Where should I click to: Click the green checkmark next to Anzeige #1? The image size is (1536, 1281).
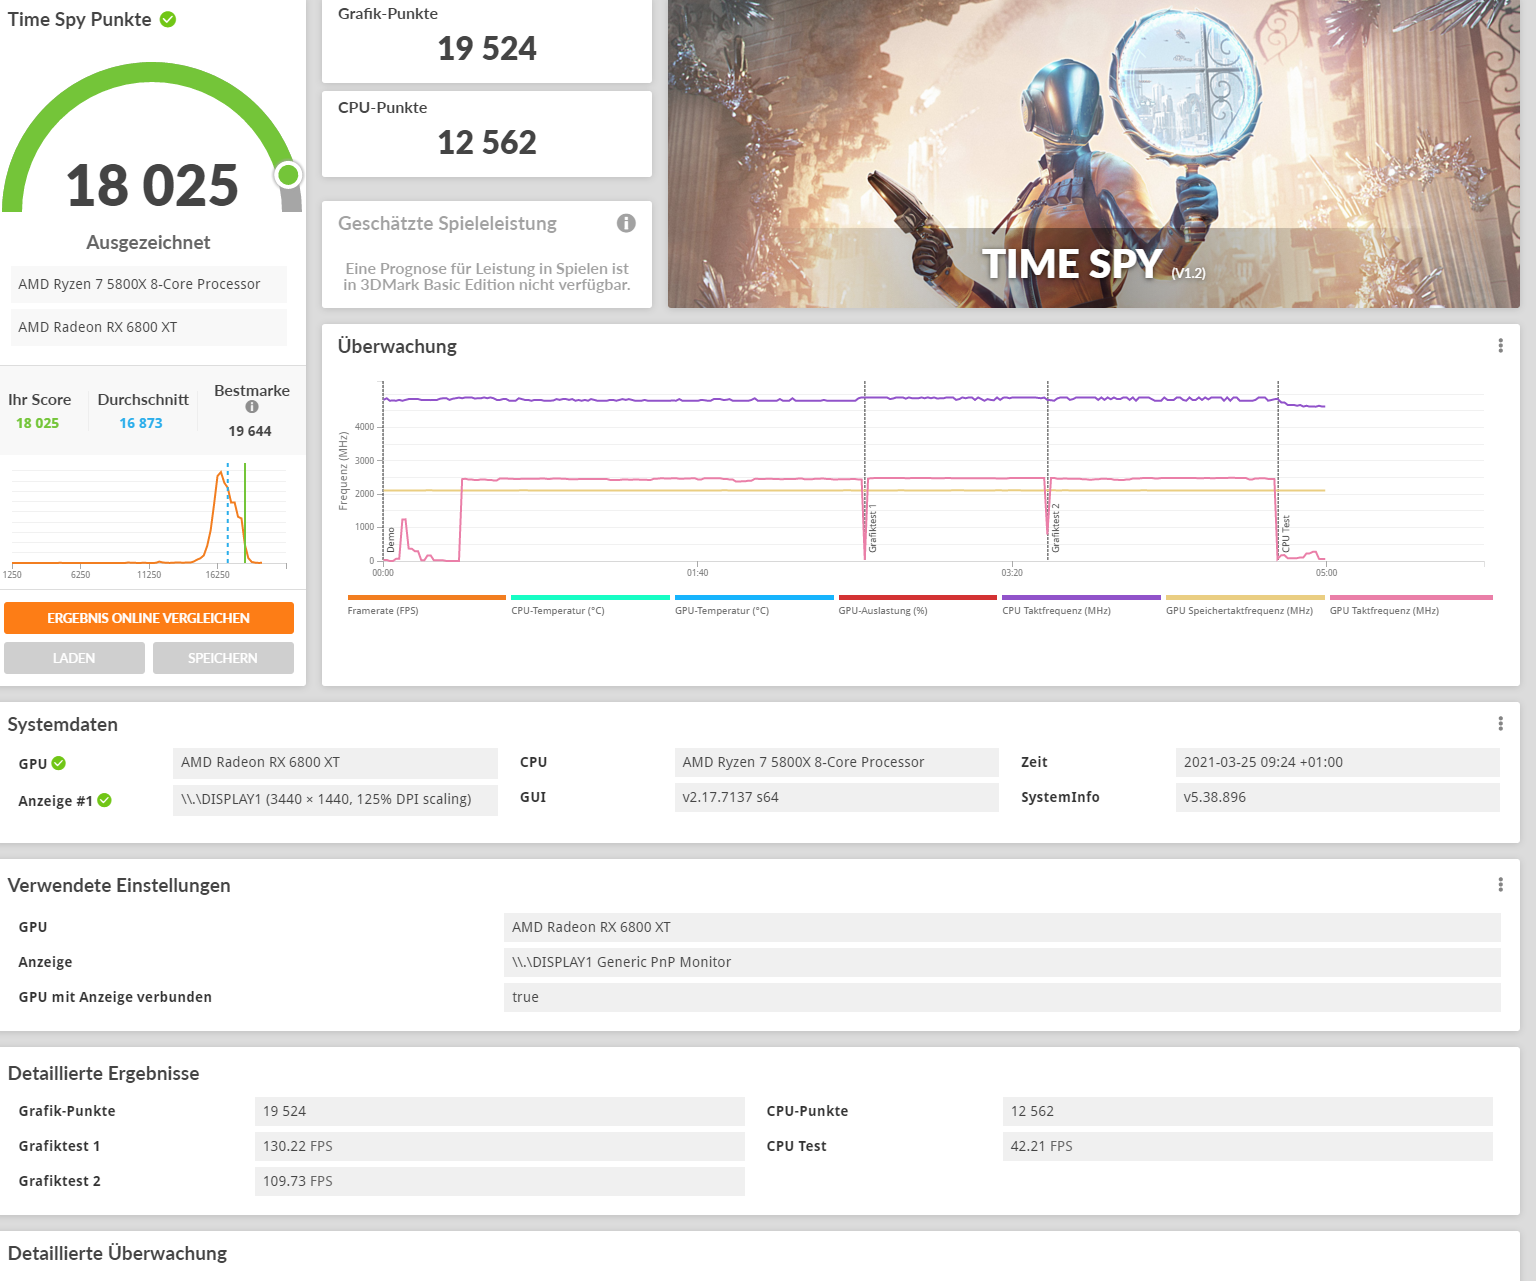click(105, 800)
